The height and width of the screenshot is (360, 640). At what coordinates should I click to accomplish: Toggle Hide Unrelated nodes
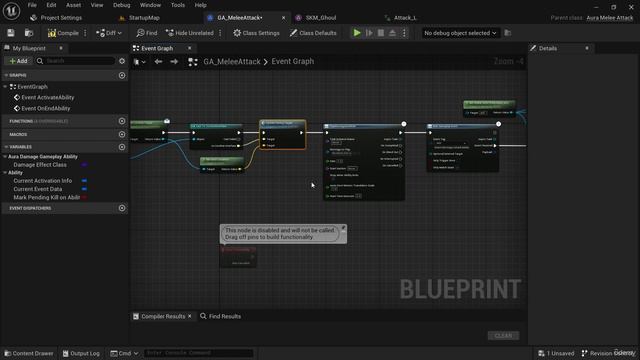click(189, 33)
